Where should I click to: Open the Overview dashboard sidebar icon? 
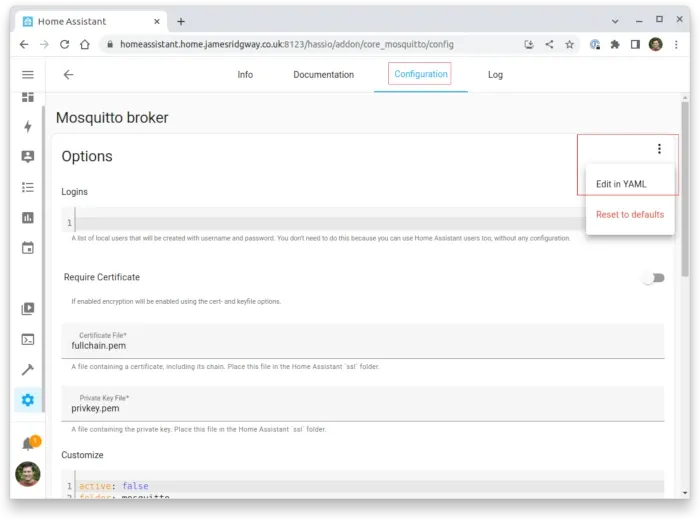[28, 97]
